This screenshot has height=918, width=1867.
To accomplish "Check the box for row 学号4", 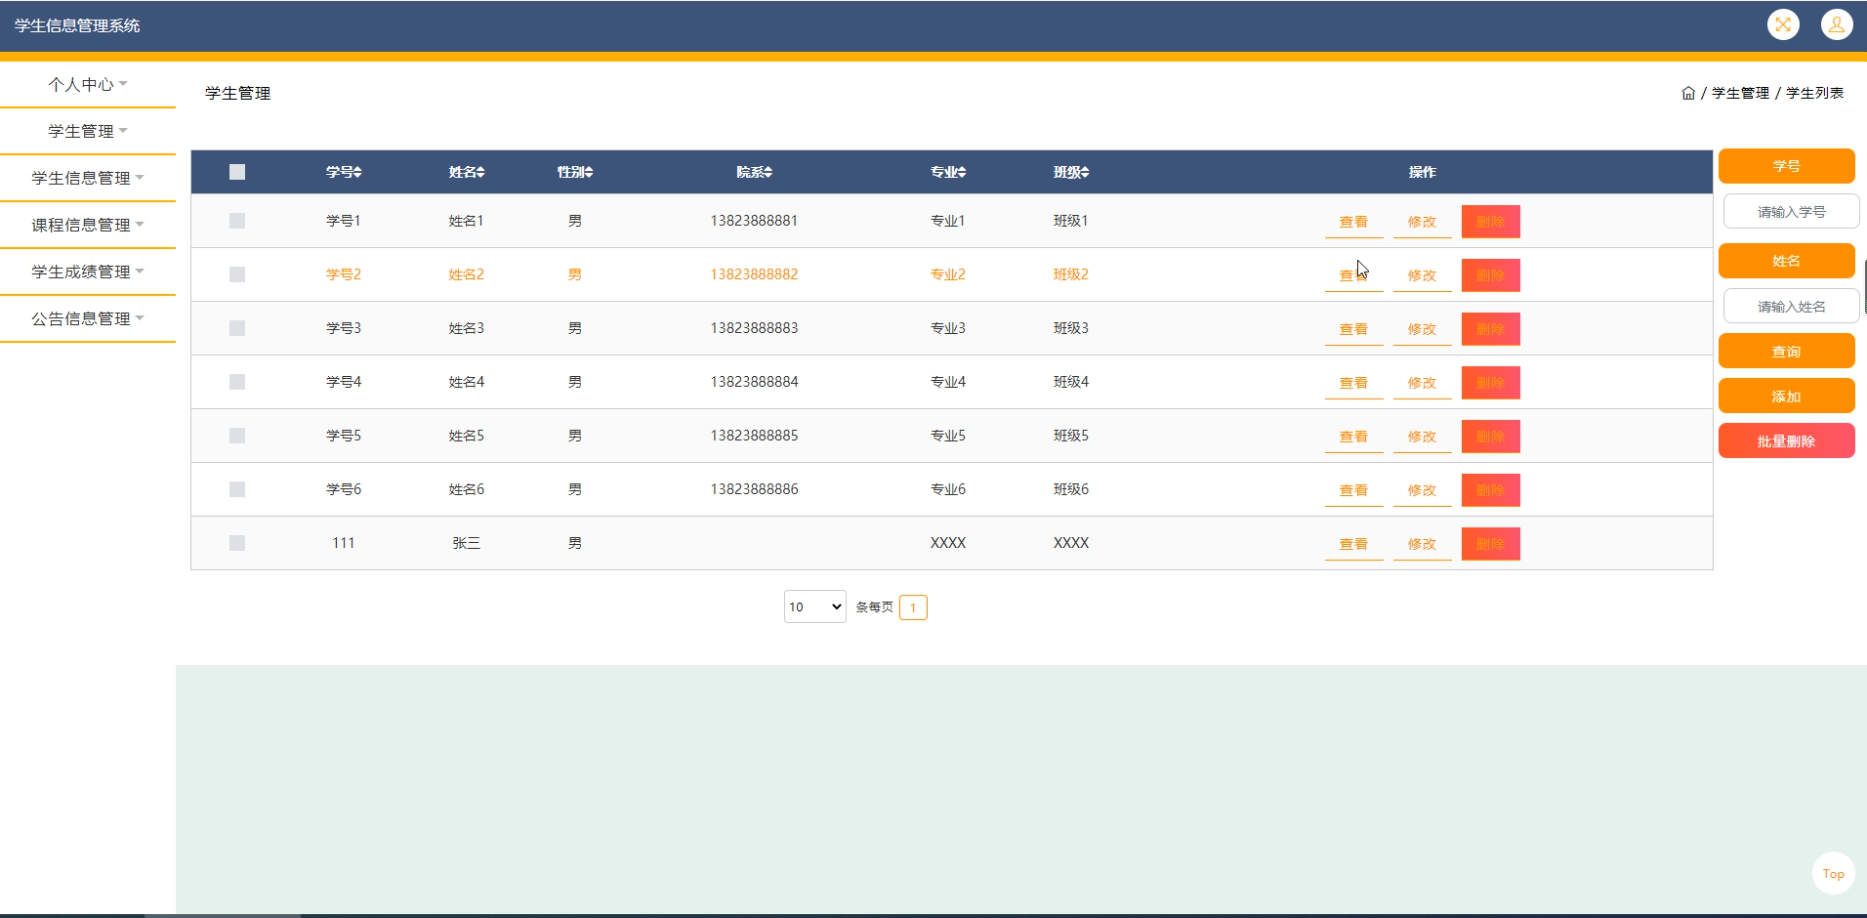I will click(237, 382).
